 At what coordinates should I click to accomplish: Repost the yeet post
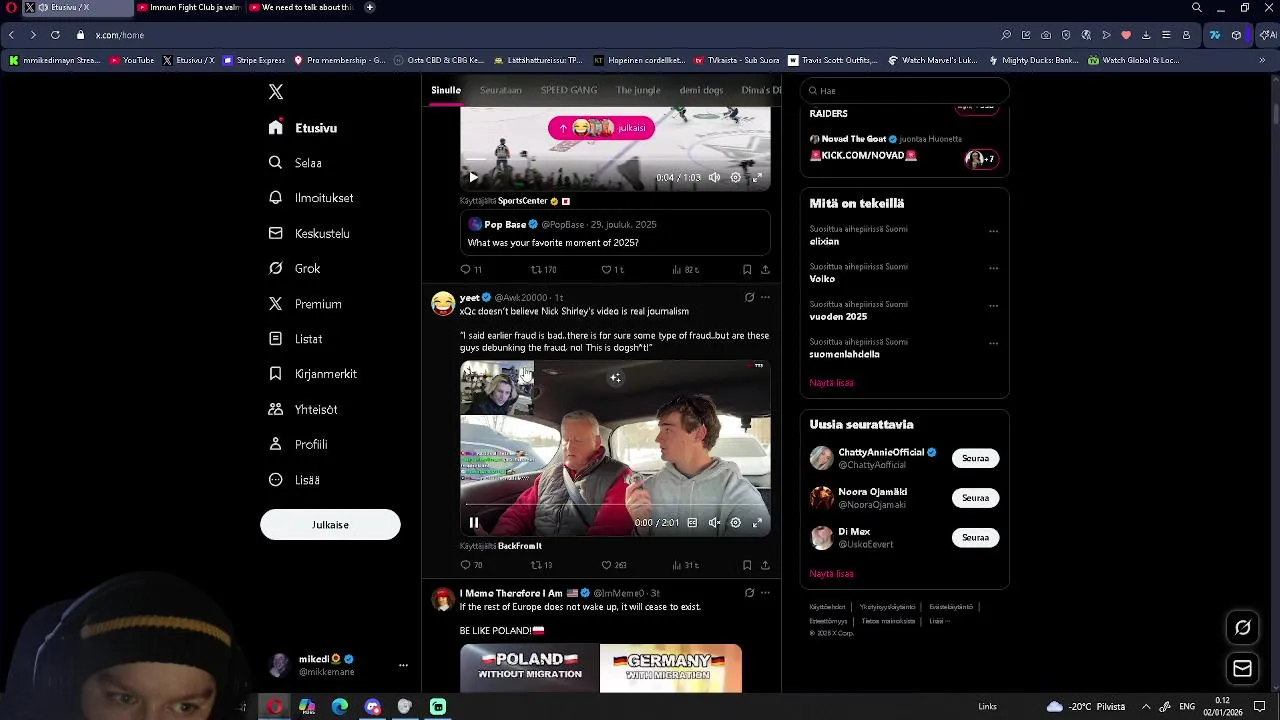541,565
